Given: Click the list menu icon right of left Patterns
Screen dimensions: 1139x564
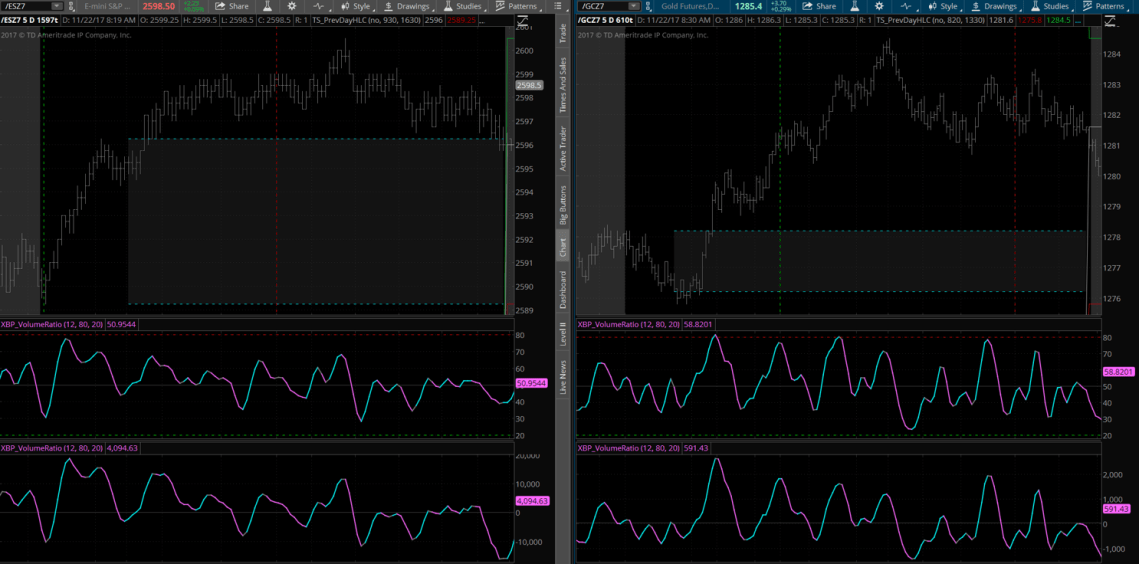Looking at the screenshot, I should 557,6.
